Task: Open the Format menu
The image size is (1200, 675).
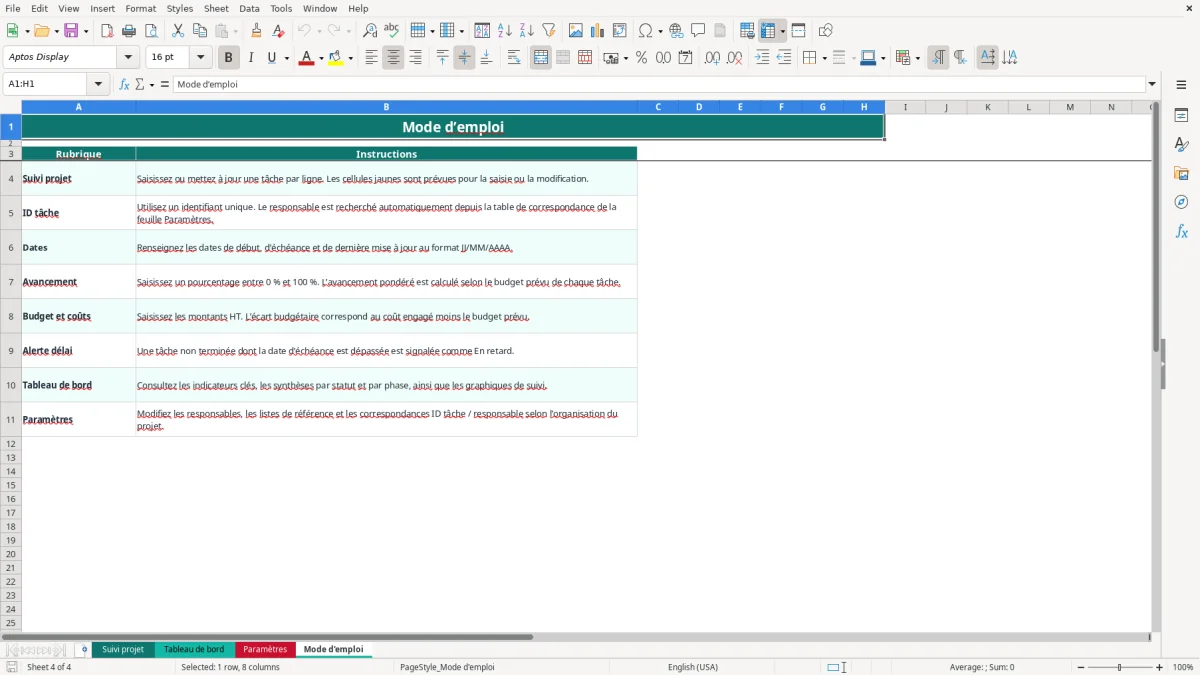Action: click(x=141, y=8)
